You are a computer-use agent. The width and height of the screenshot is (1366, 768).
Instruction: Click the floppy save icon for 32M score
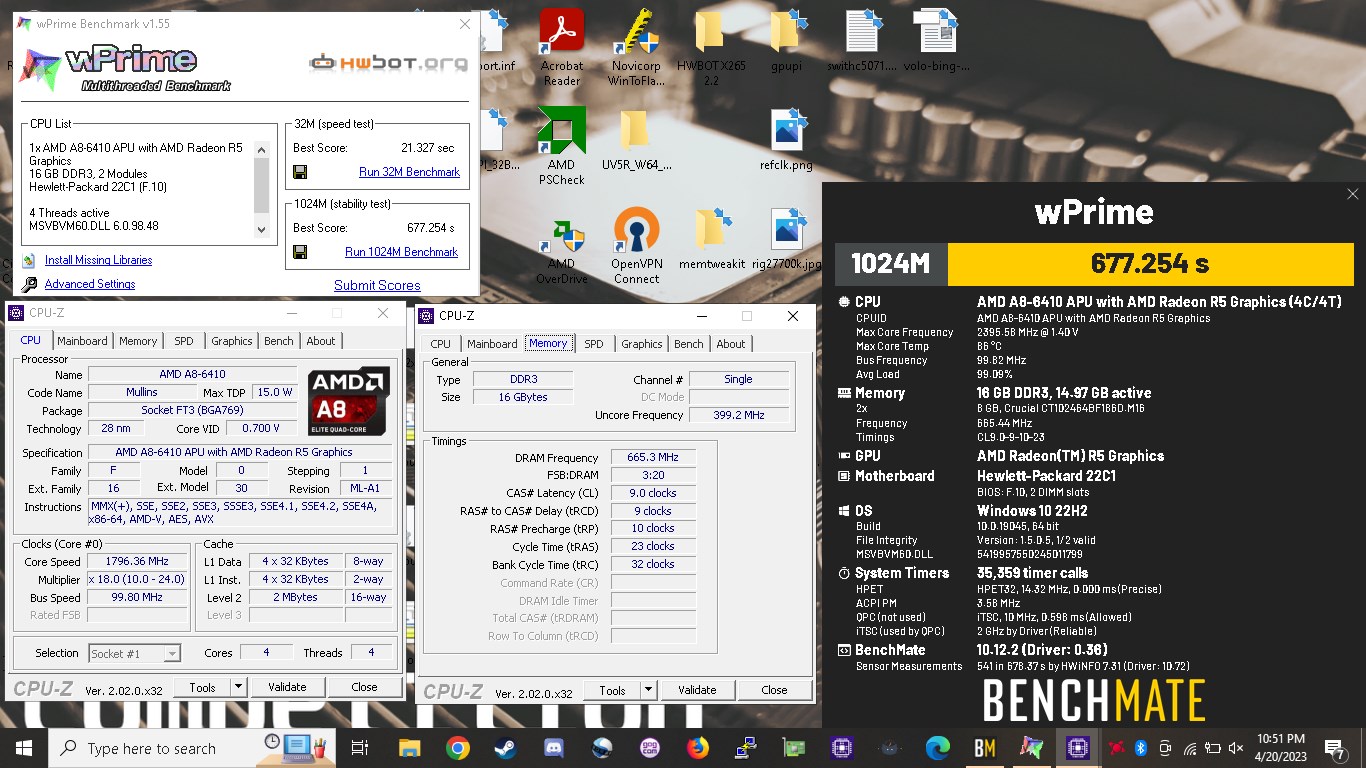point(300,172)
